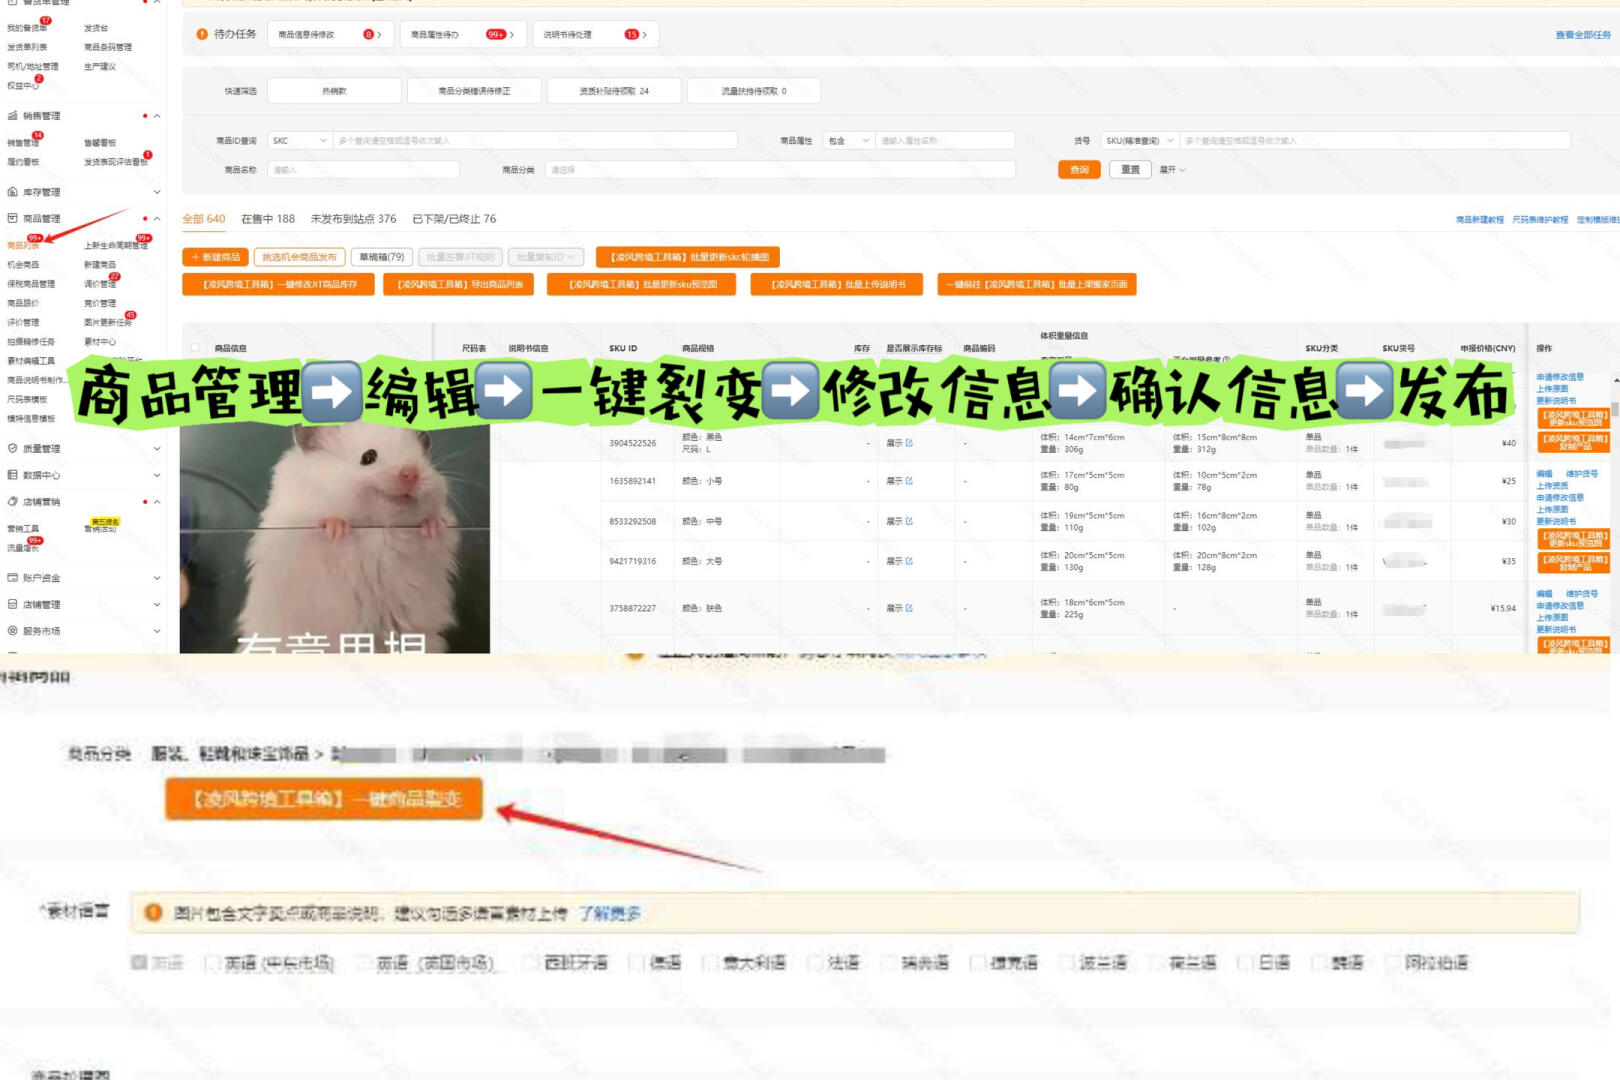Click the 重置 reset button

click(x=1130, y=170)
